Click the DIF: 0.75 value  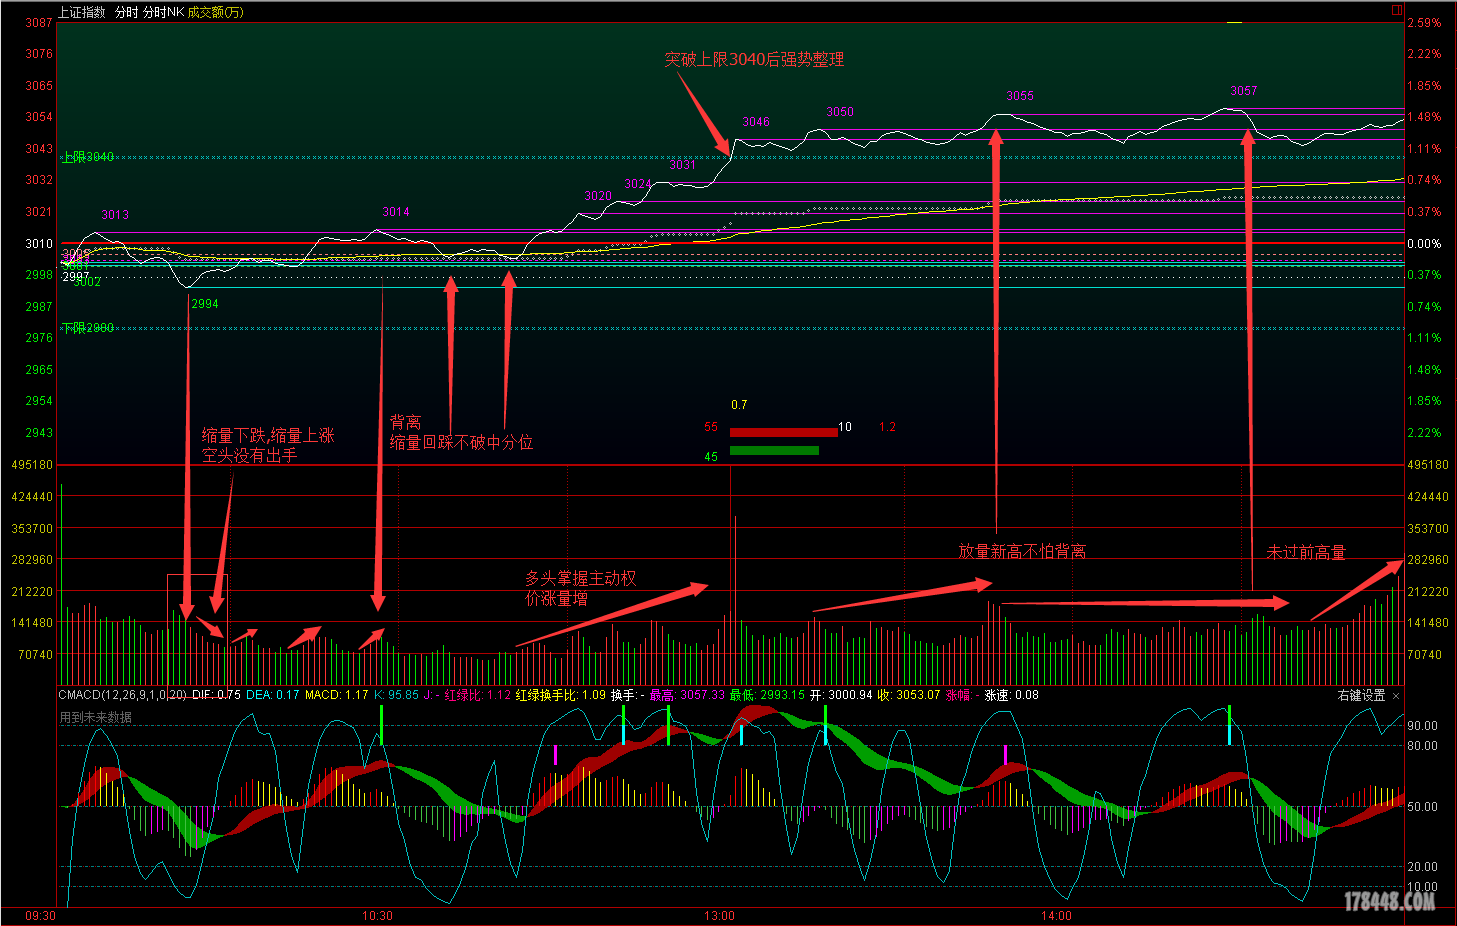point(216,695)
